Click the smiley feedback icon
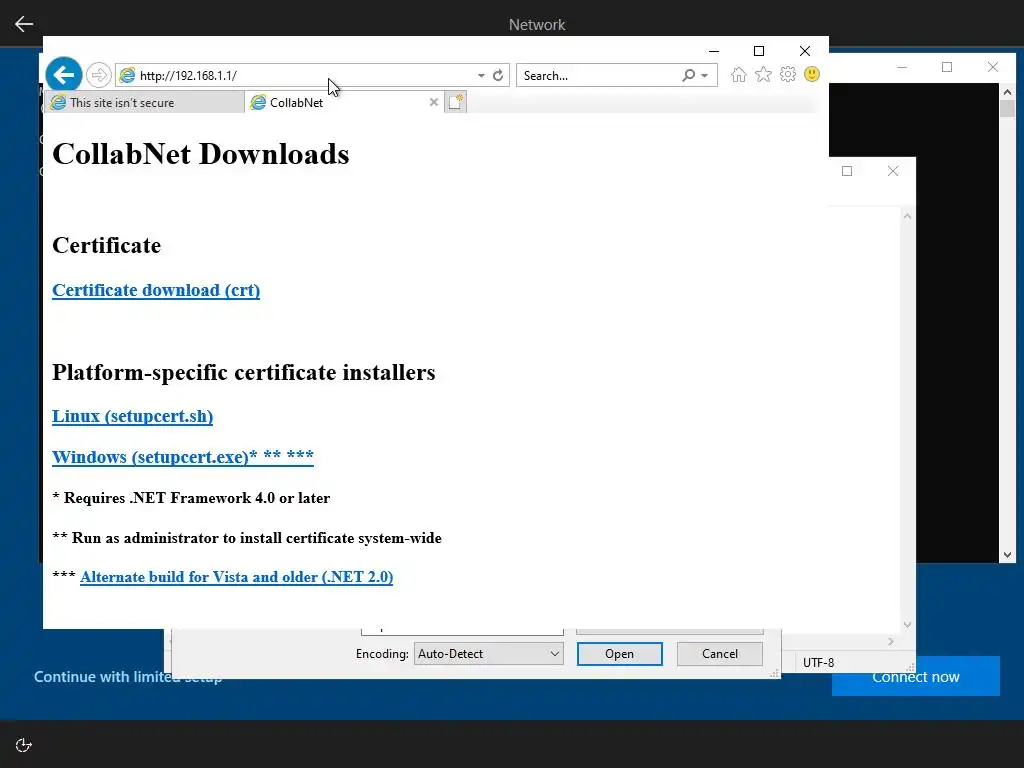The width and height of the screenshot is (1024, 768). click(812, 74)
